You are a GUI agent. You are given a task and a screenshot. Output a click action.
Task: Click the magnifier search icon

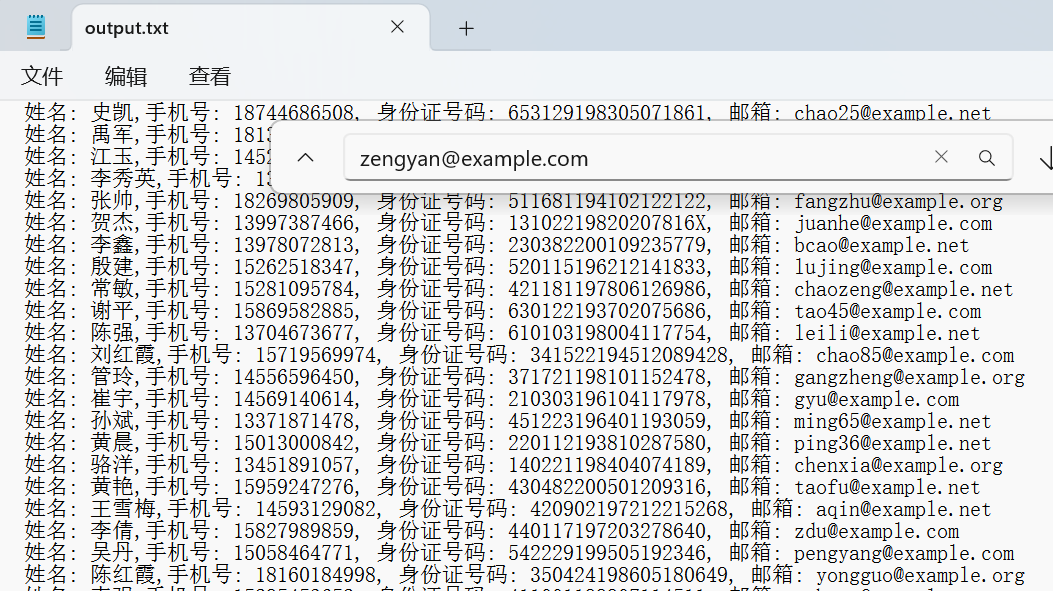pyautogui.click(x=987, y=158)
